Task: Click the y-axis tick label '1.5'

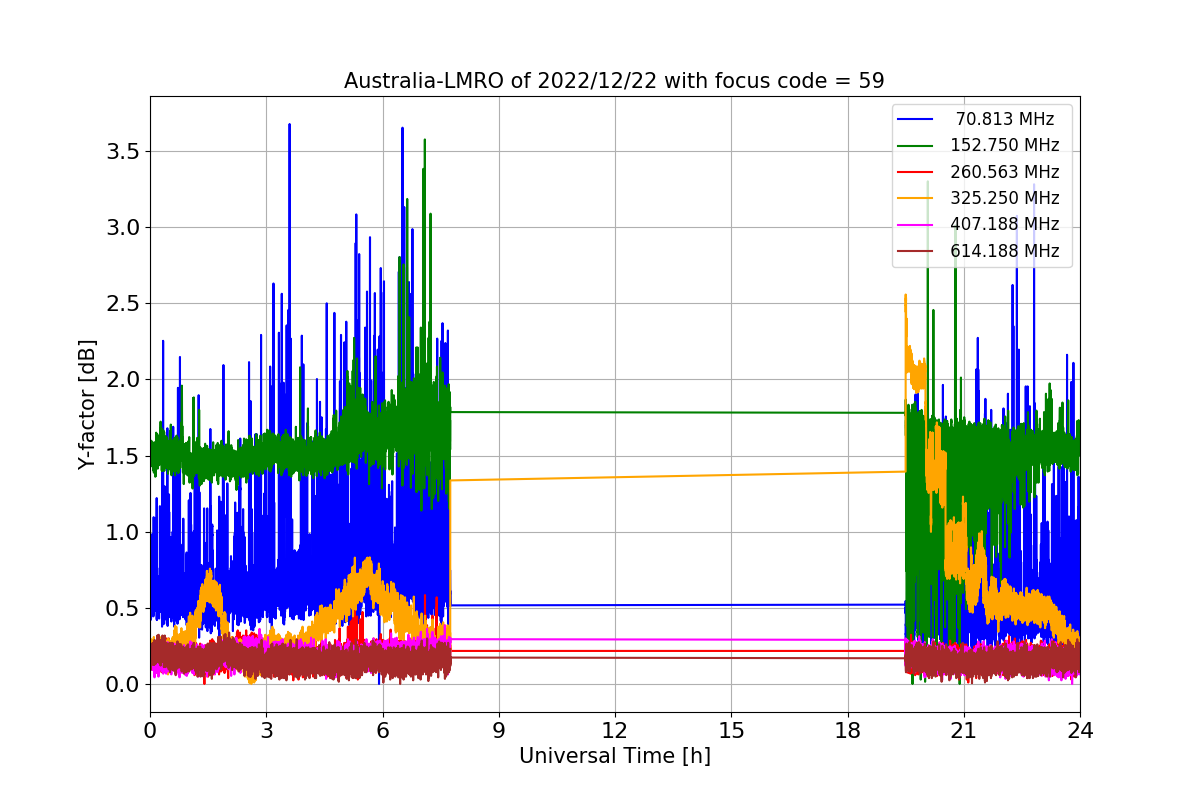Action: [x=124, y=456]
